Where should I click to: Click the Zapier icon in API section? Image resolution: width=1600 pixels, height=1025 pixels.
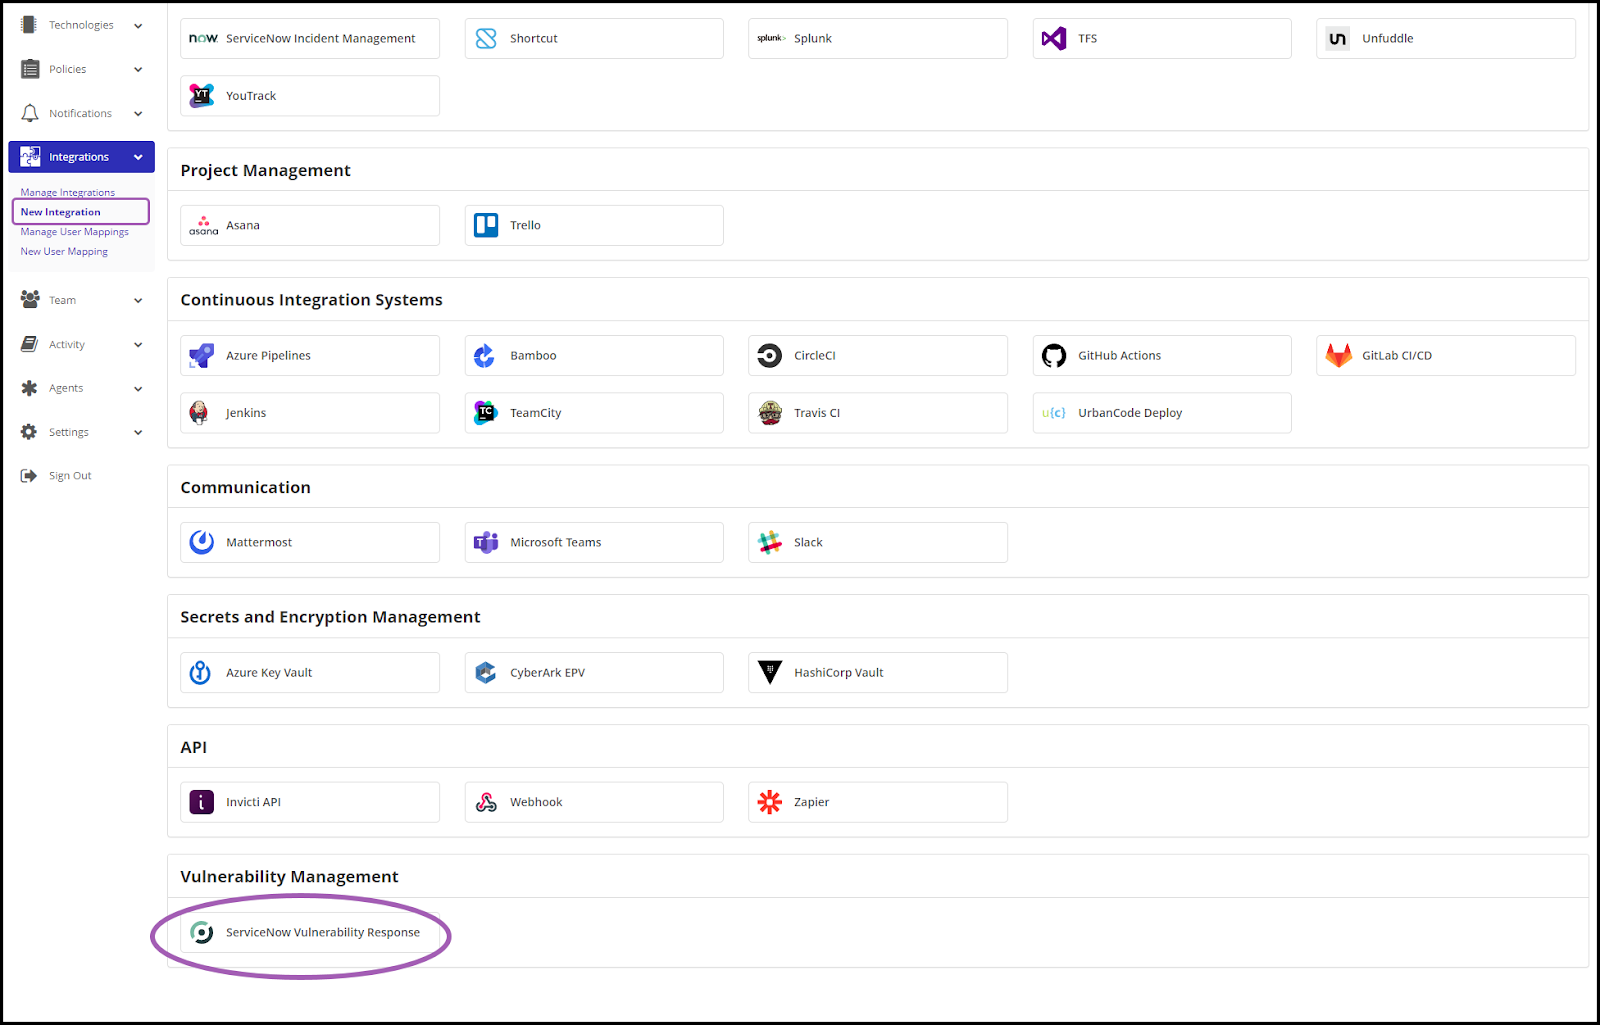(769, 801)
